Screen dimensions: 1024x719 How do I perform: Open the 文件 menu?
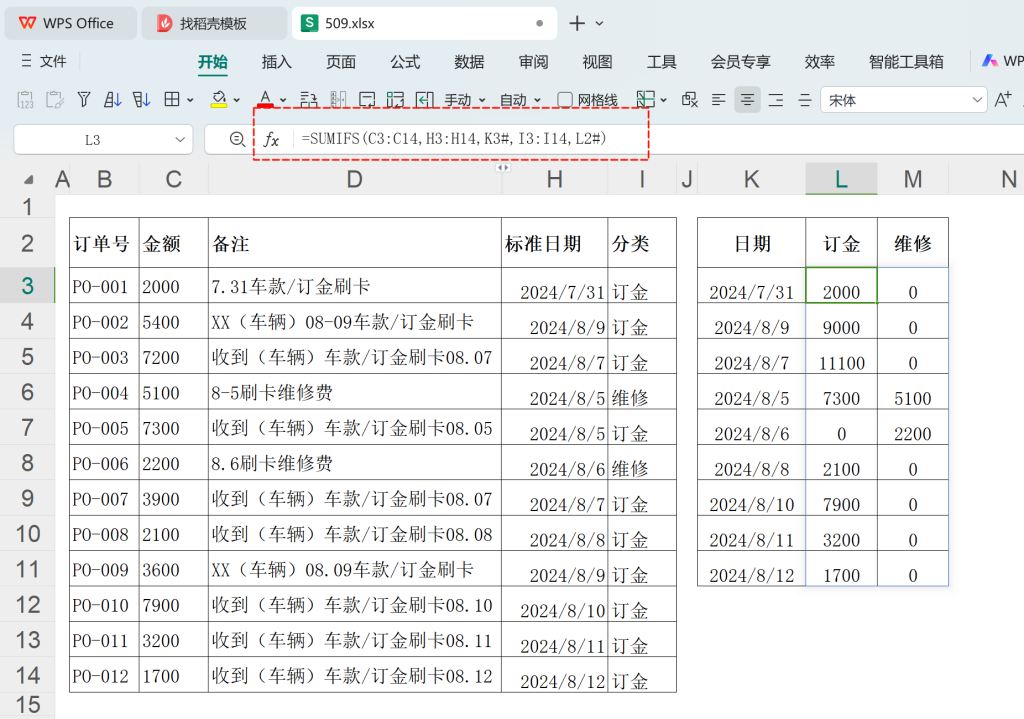coord(43,61)
